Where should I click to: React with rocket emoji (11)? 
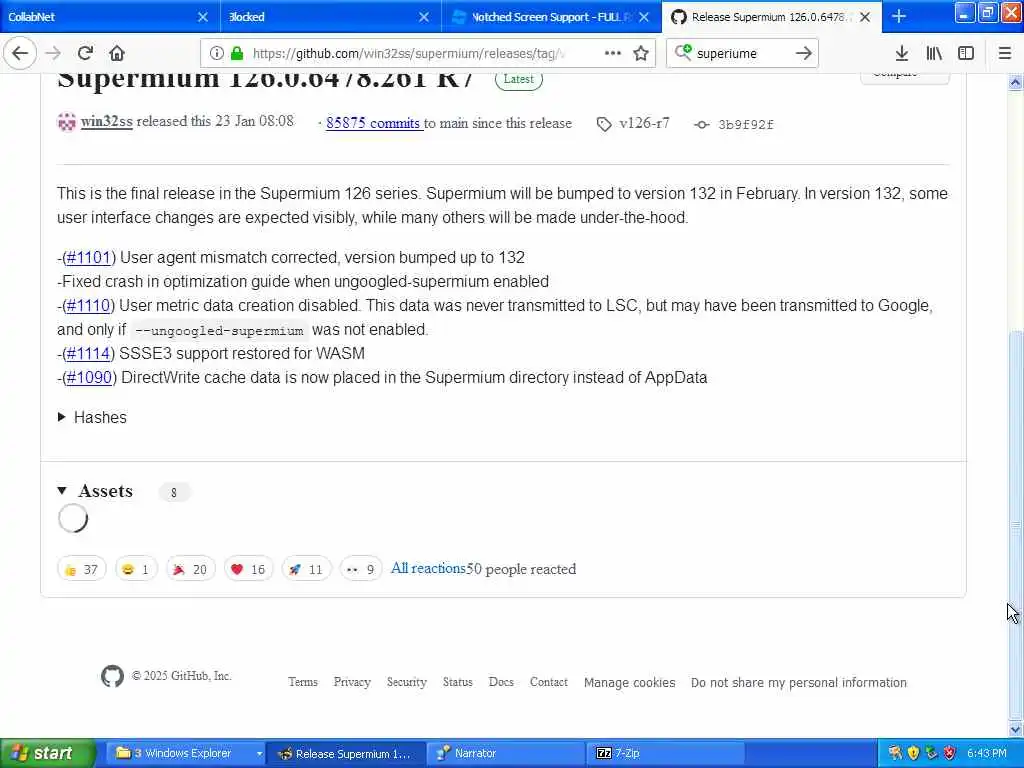pyautogui.click(x=306, y=569)
